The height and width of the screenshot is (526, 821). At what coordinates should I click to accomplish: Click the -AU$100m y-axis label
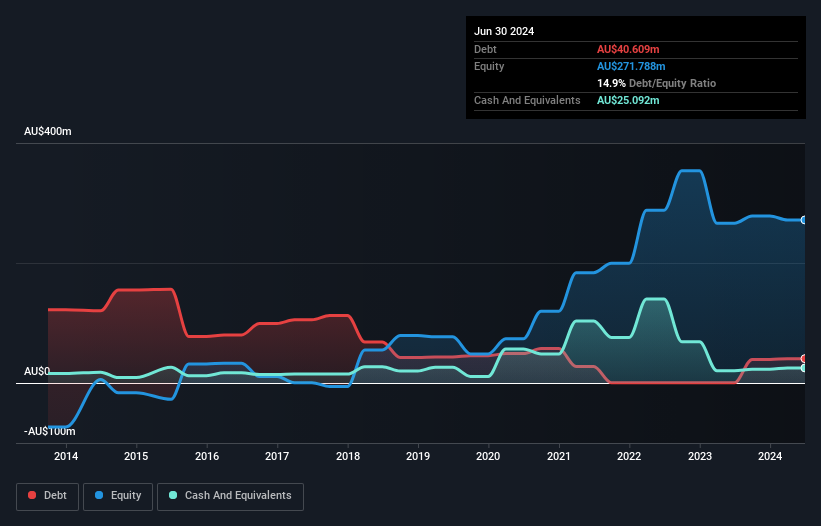[50, 431]
